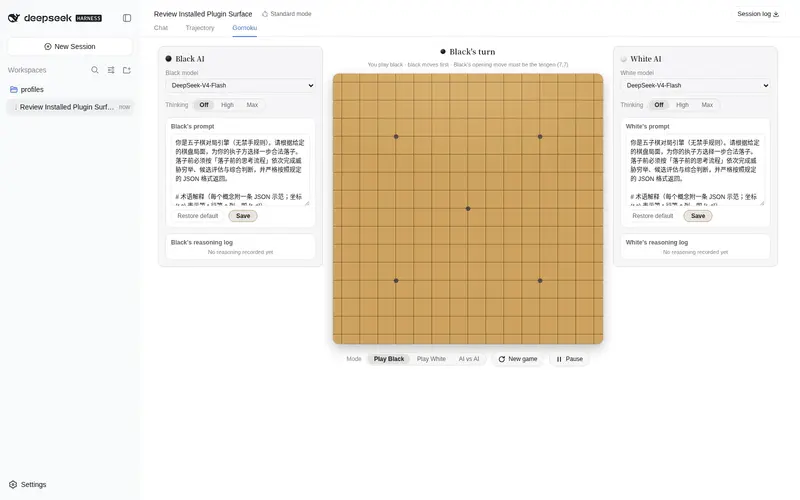The image size is (800, 500).
Task: Add a new workspace folder icon
Action: (x=127, y=70)
